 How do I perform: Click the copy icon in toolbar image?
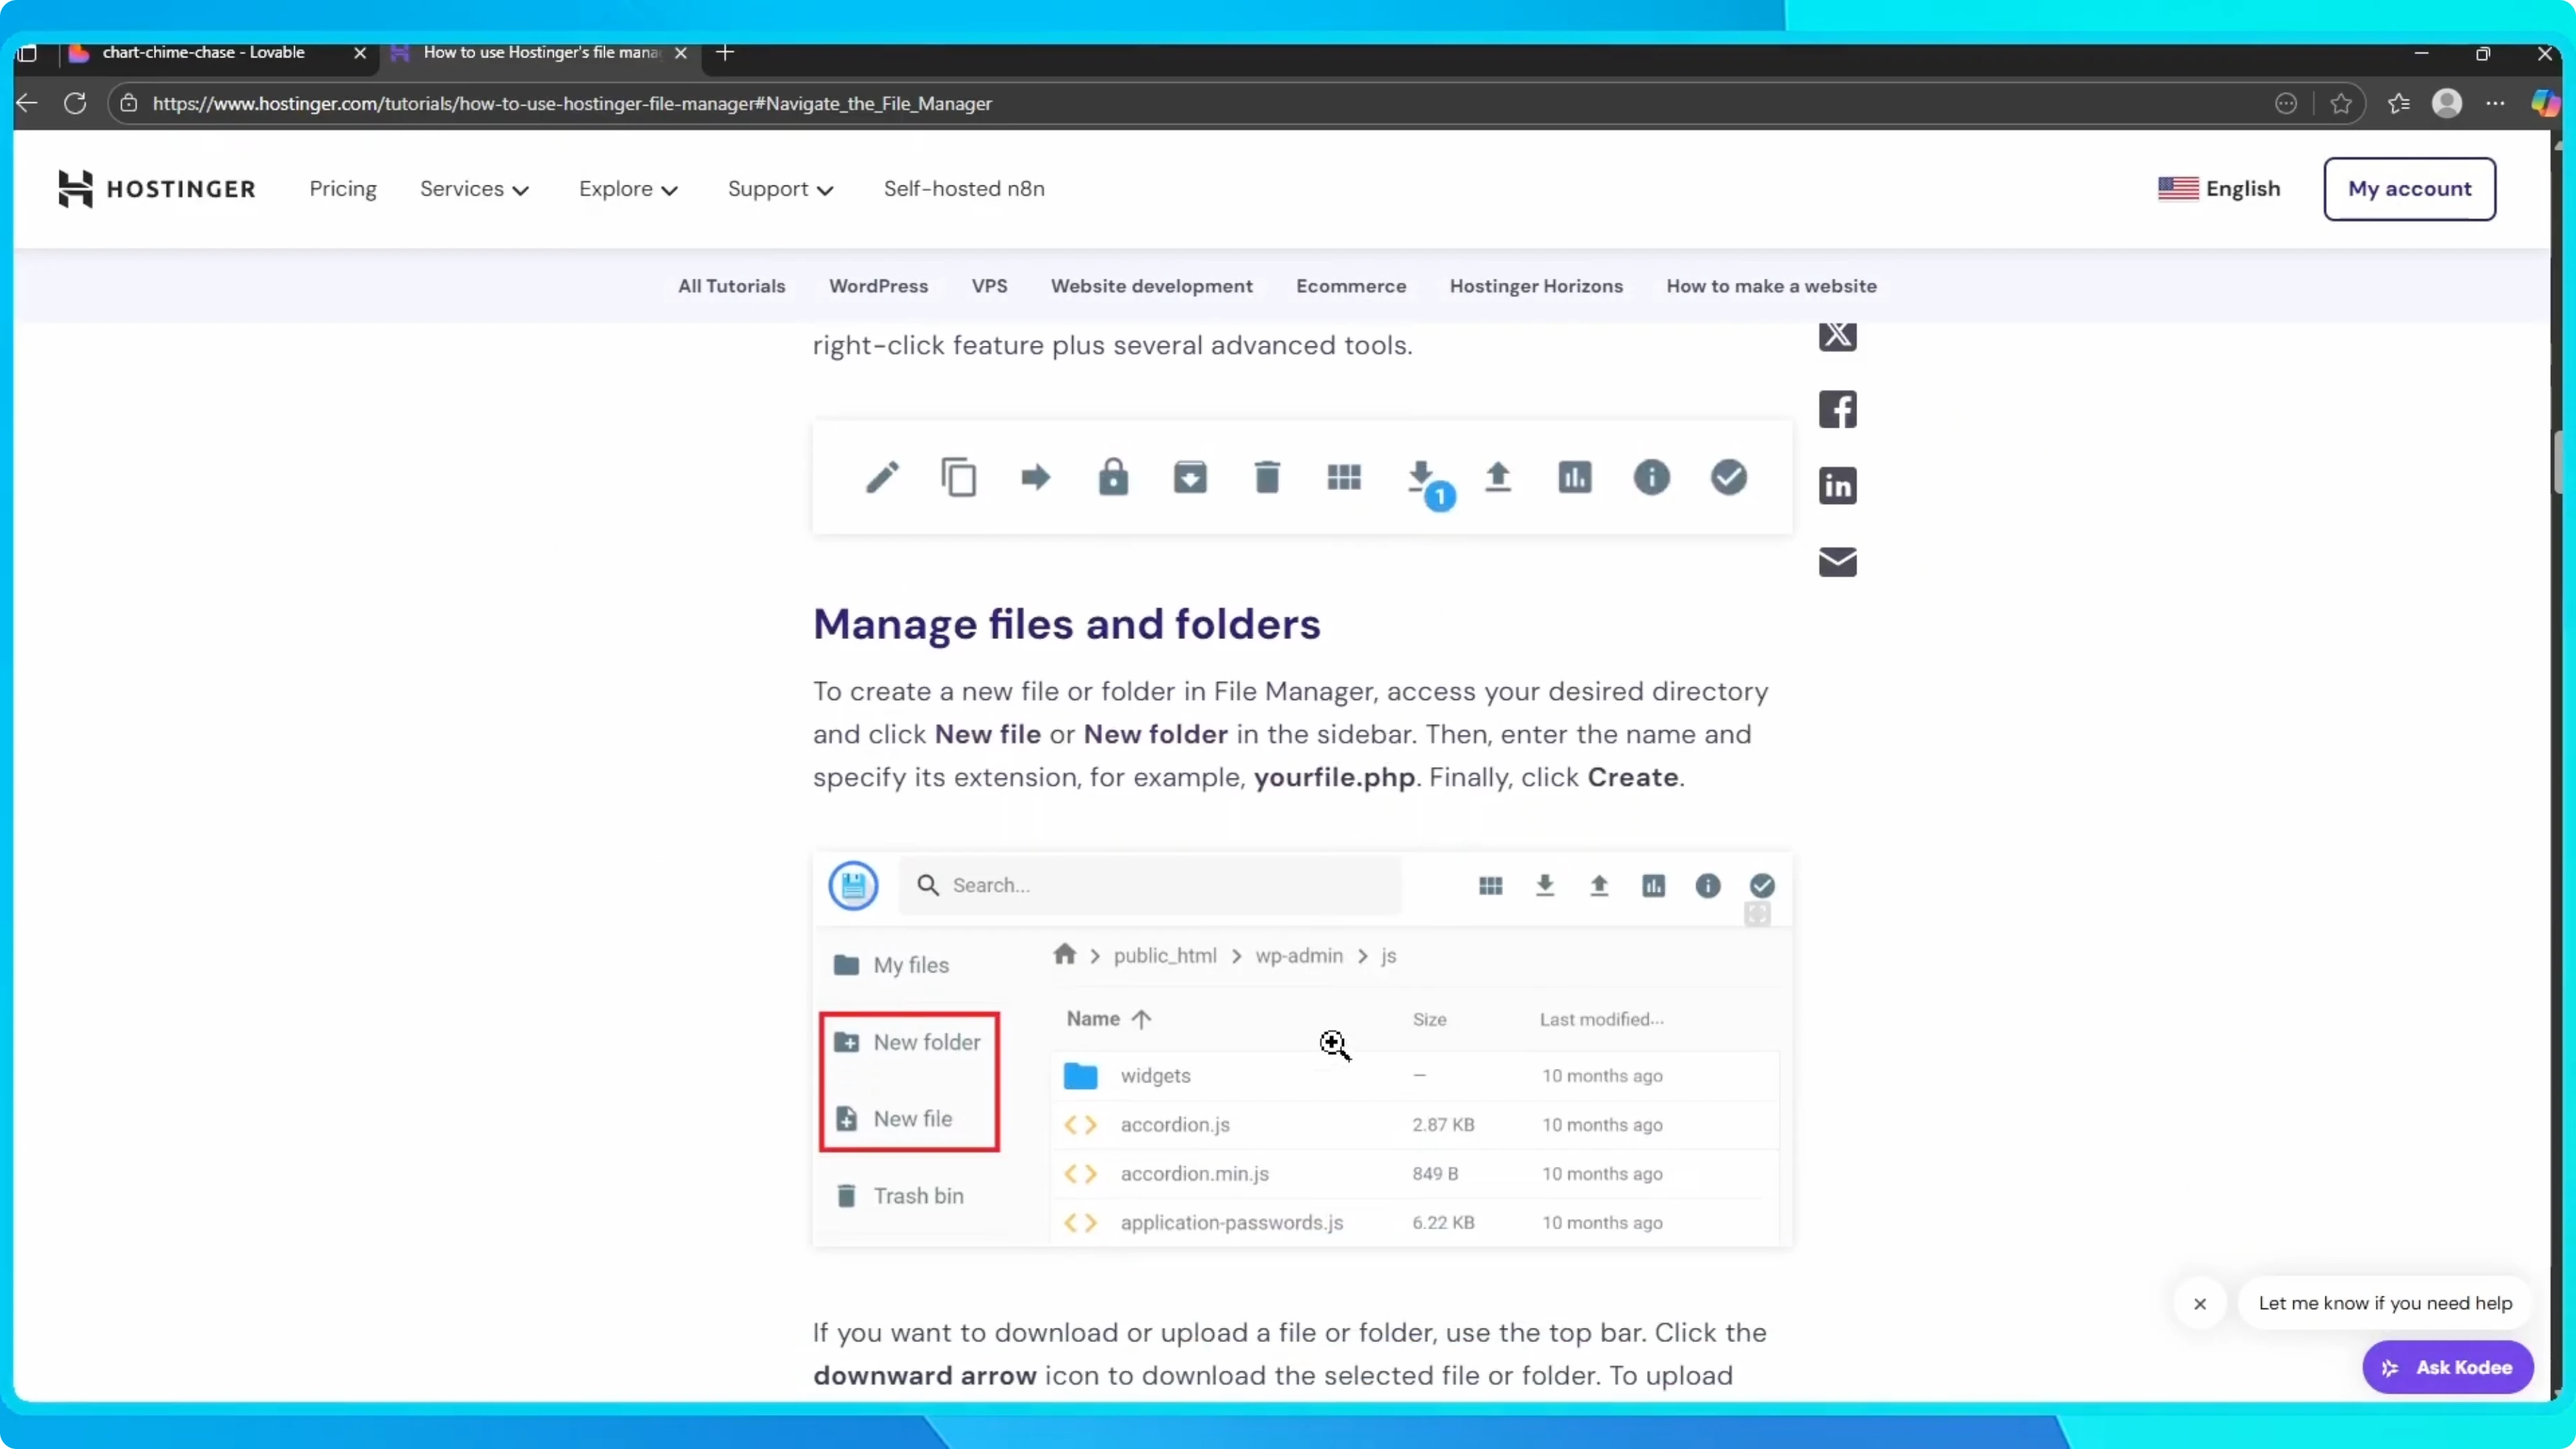[x=959, y=478]
